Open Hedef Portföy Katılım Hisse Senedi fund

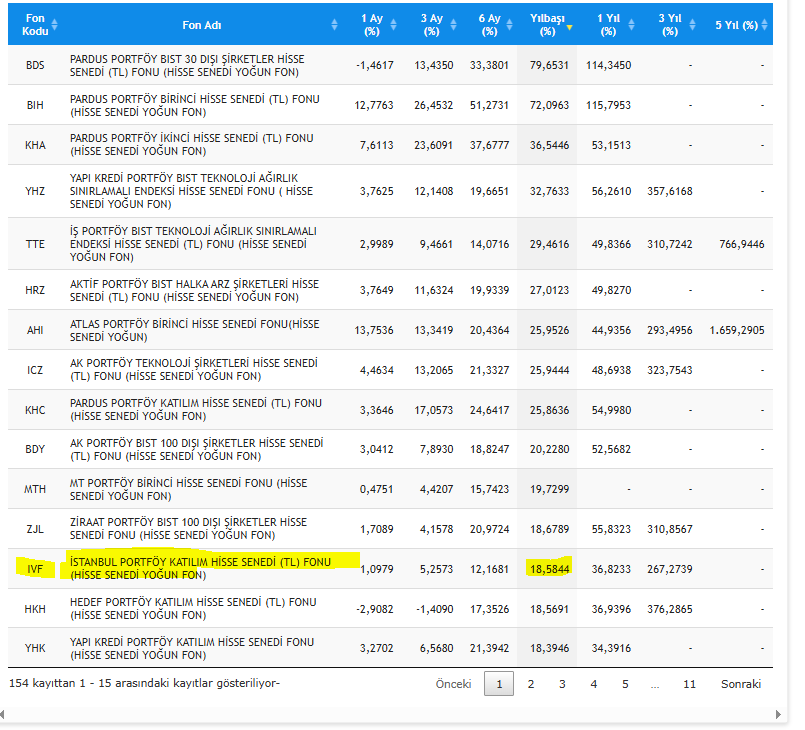[193, 609]
